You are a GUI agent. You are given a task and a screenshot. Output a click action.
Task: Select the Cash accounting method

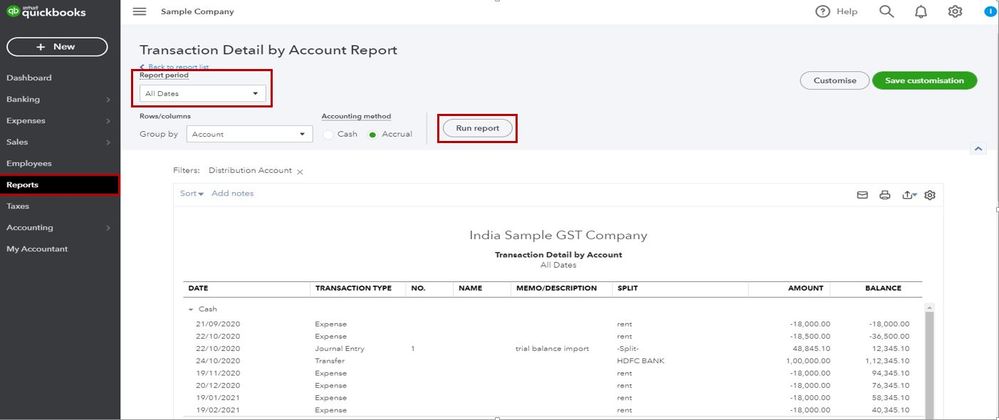click(x=328, y=134)
